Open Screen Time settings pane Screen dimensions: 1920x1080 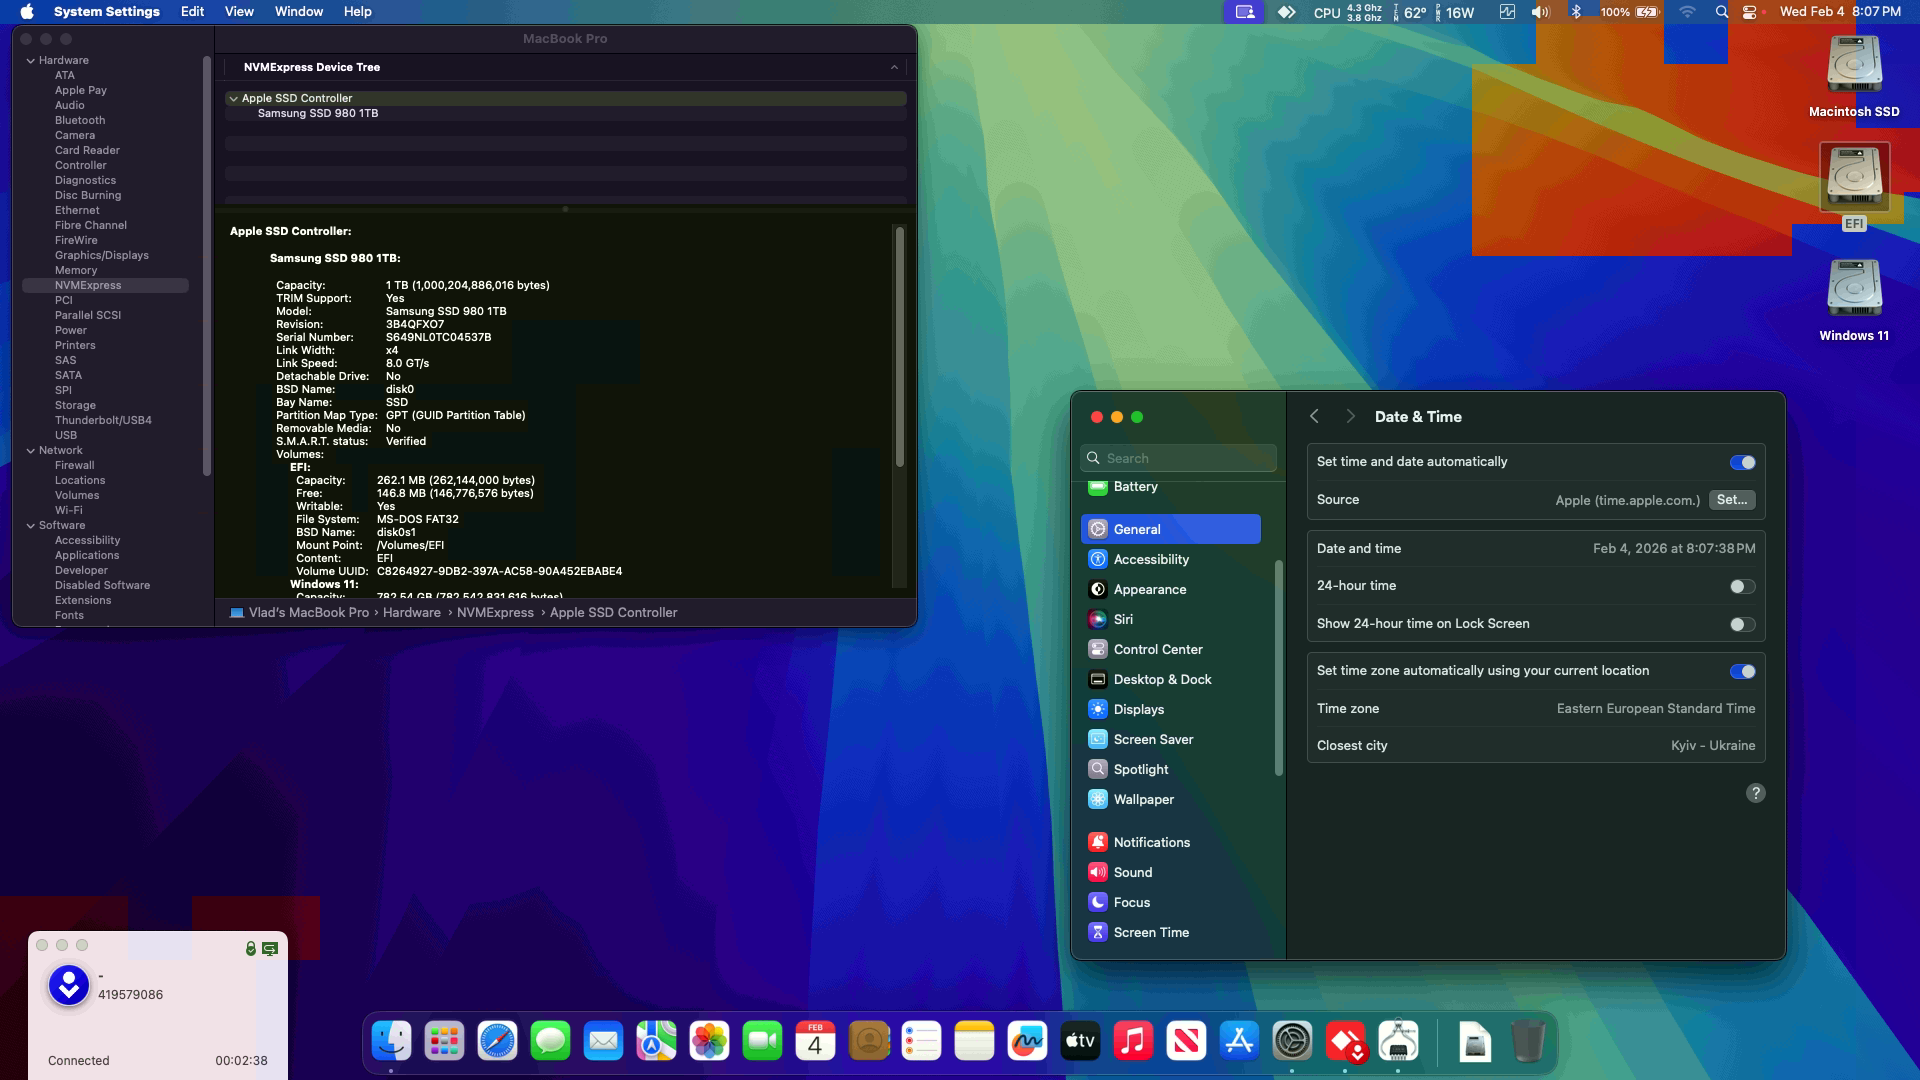point(1170,933)
